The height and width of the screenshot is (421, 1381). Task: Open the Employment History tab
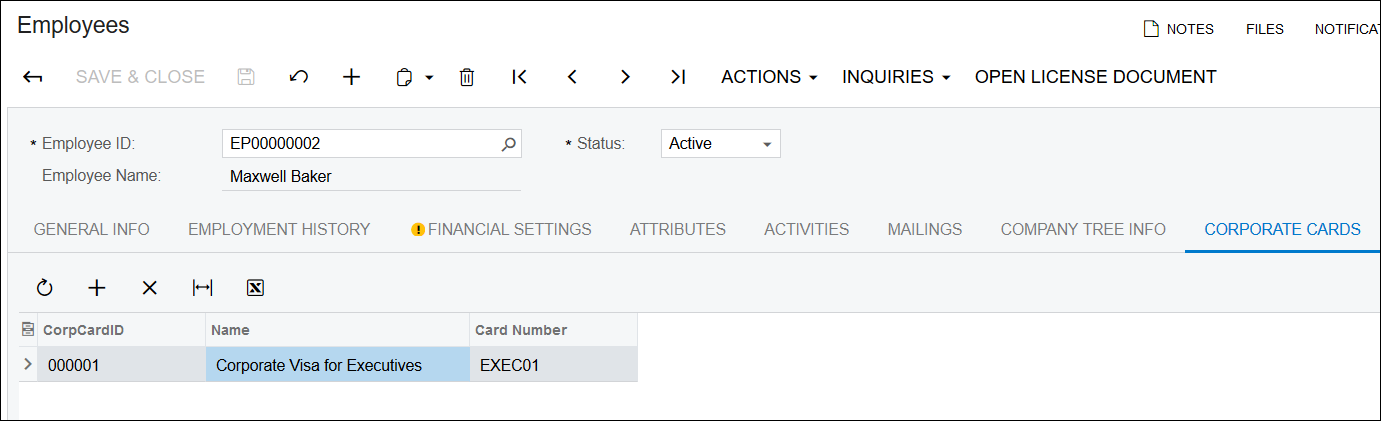pos(279,230)
